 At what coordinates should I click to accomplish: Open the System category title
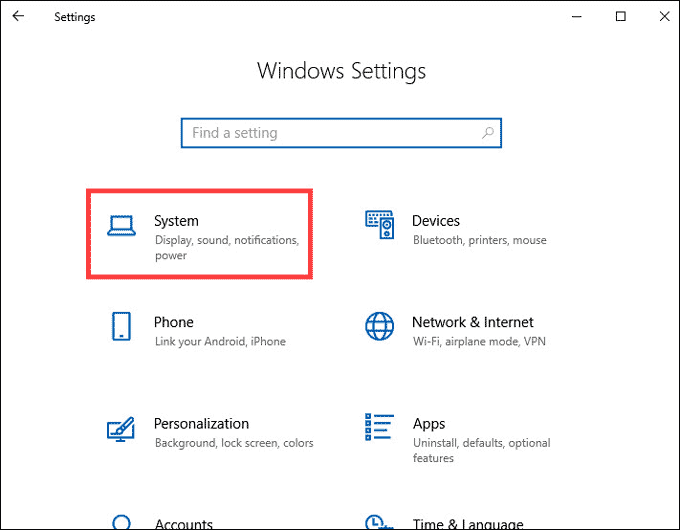(177, 221)
